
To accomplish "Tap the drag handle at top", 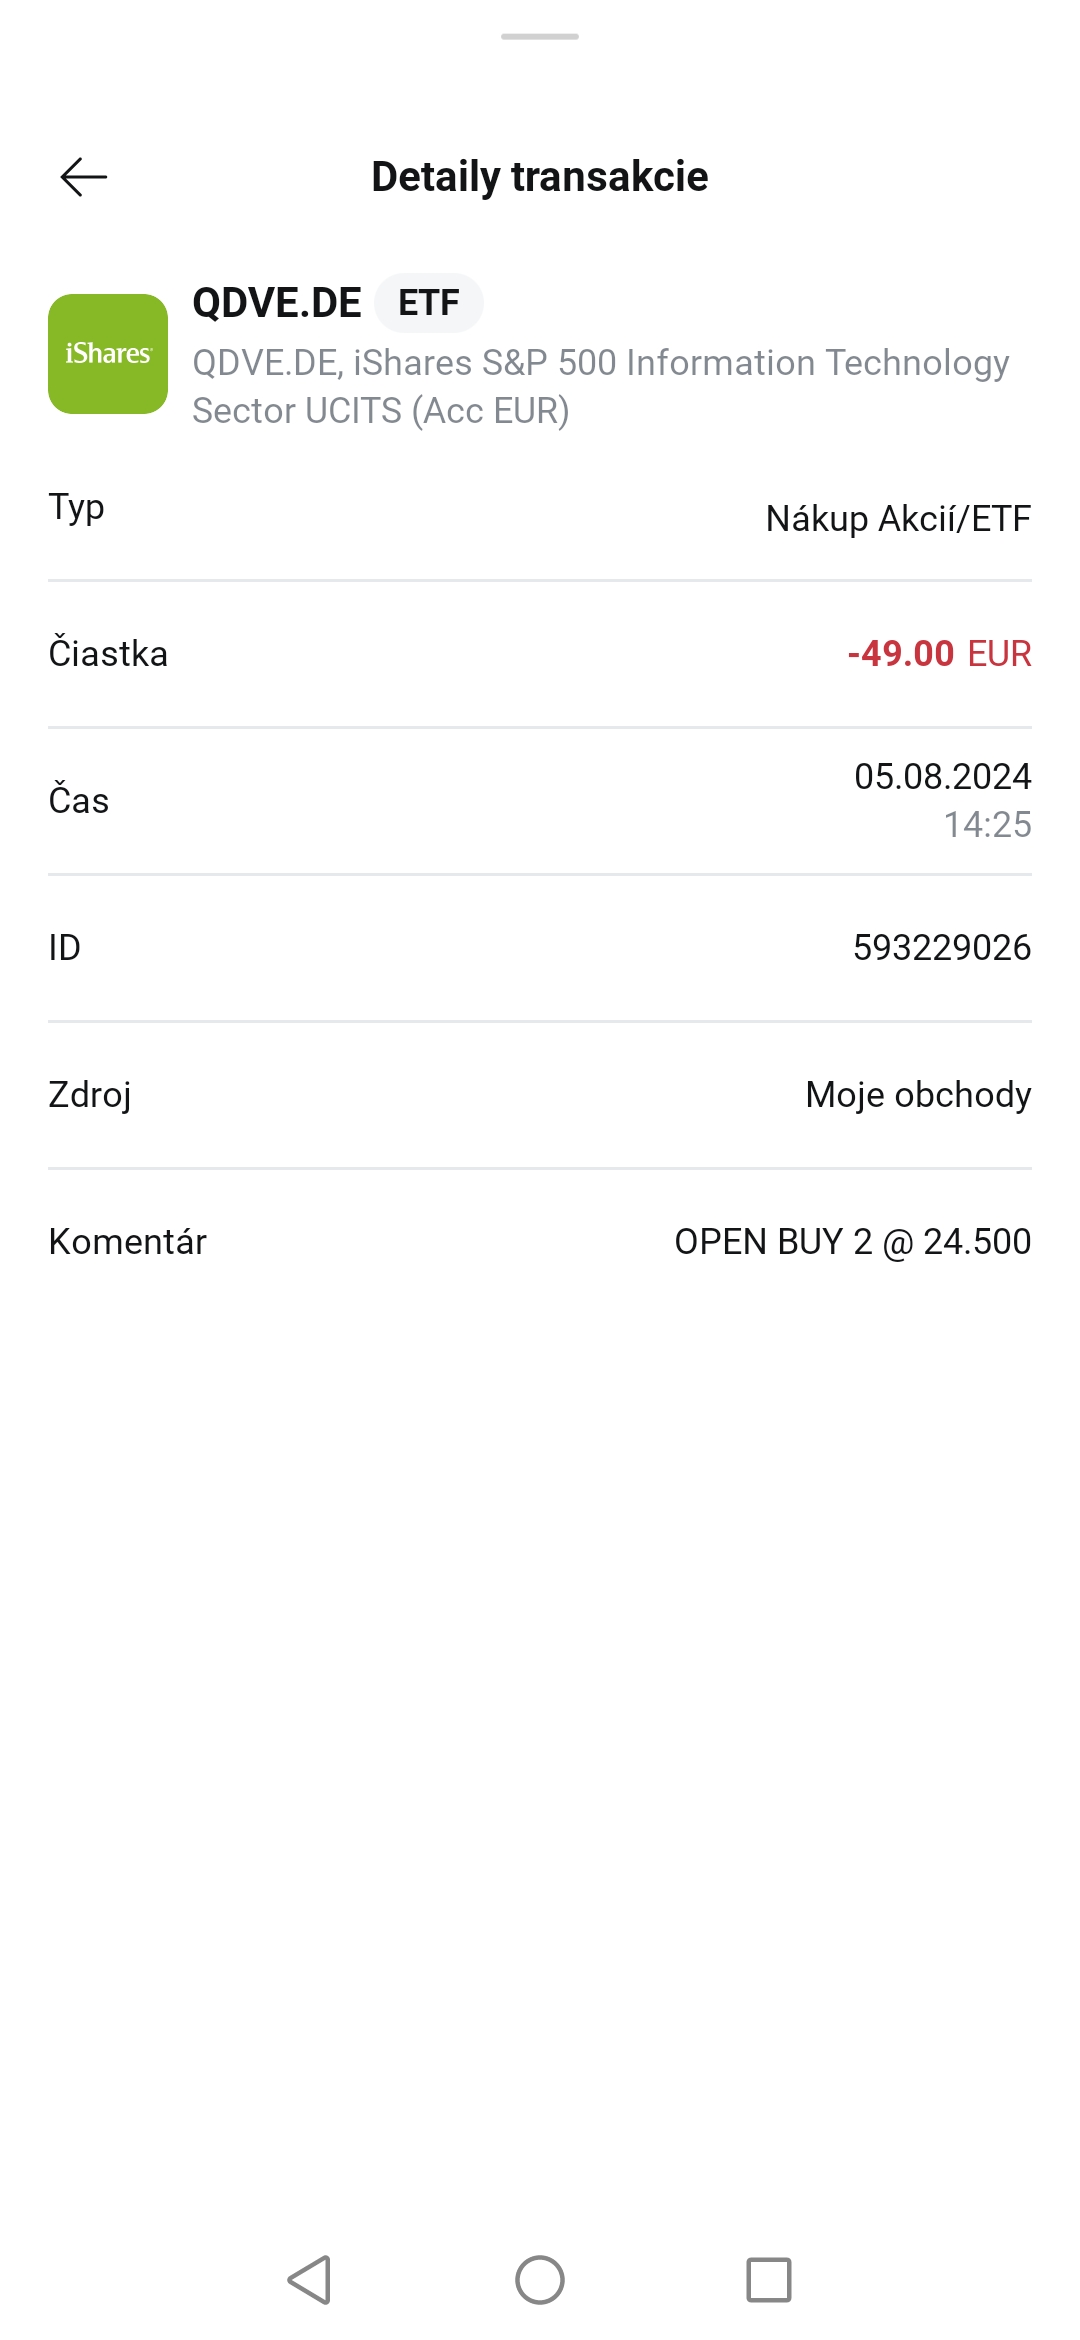I will tap(540, 37).
